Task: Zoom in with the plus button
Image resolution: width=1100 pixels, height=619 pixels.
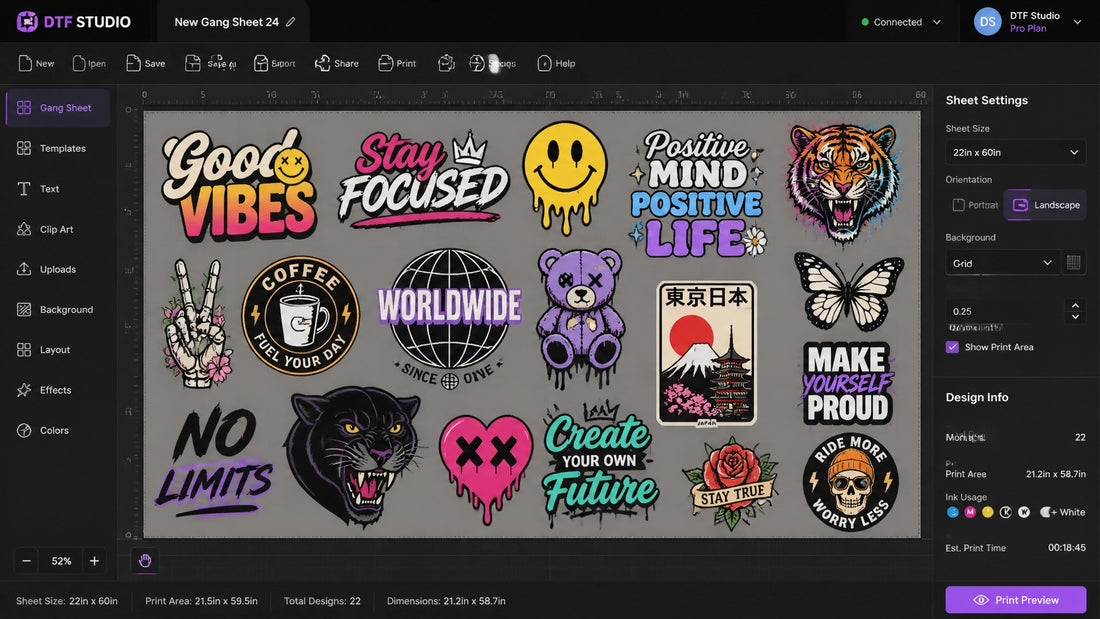Action: [94, 561]
